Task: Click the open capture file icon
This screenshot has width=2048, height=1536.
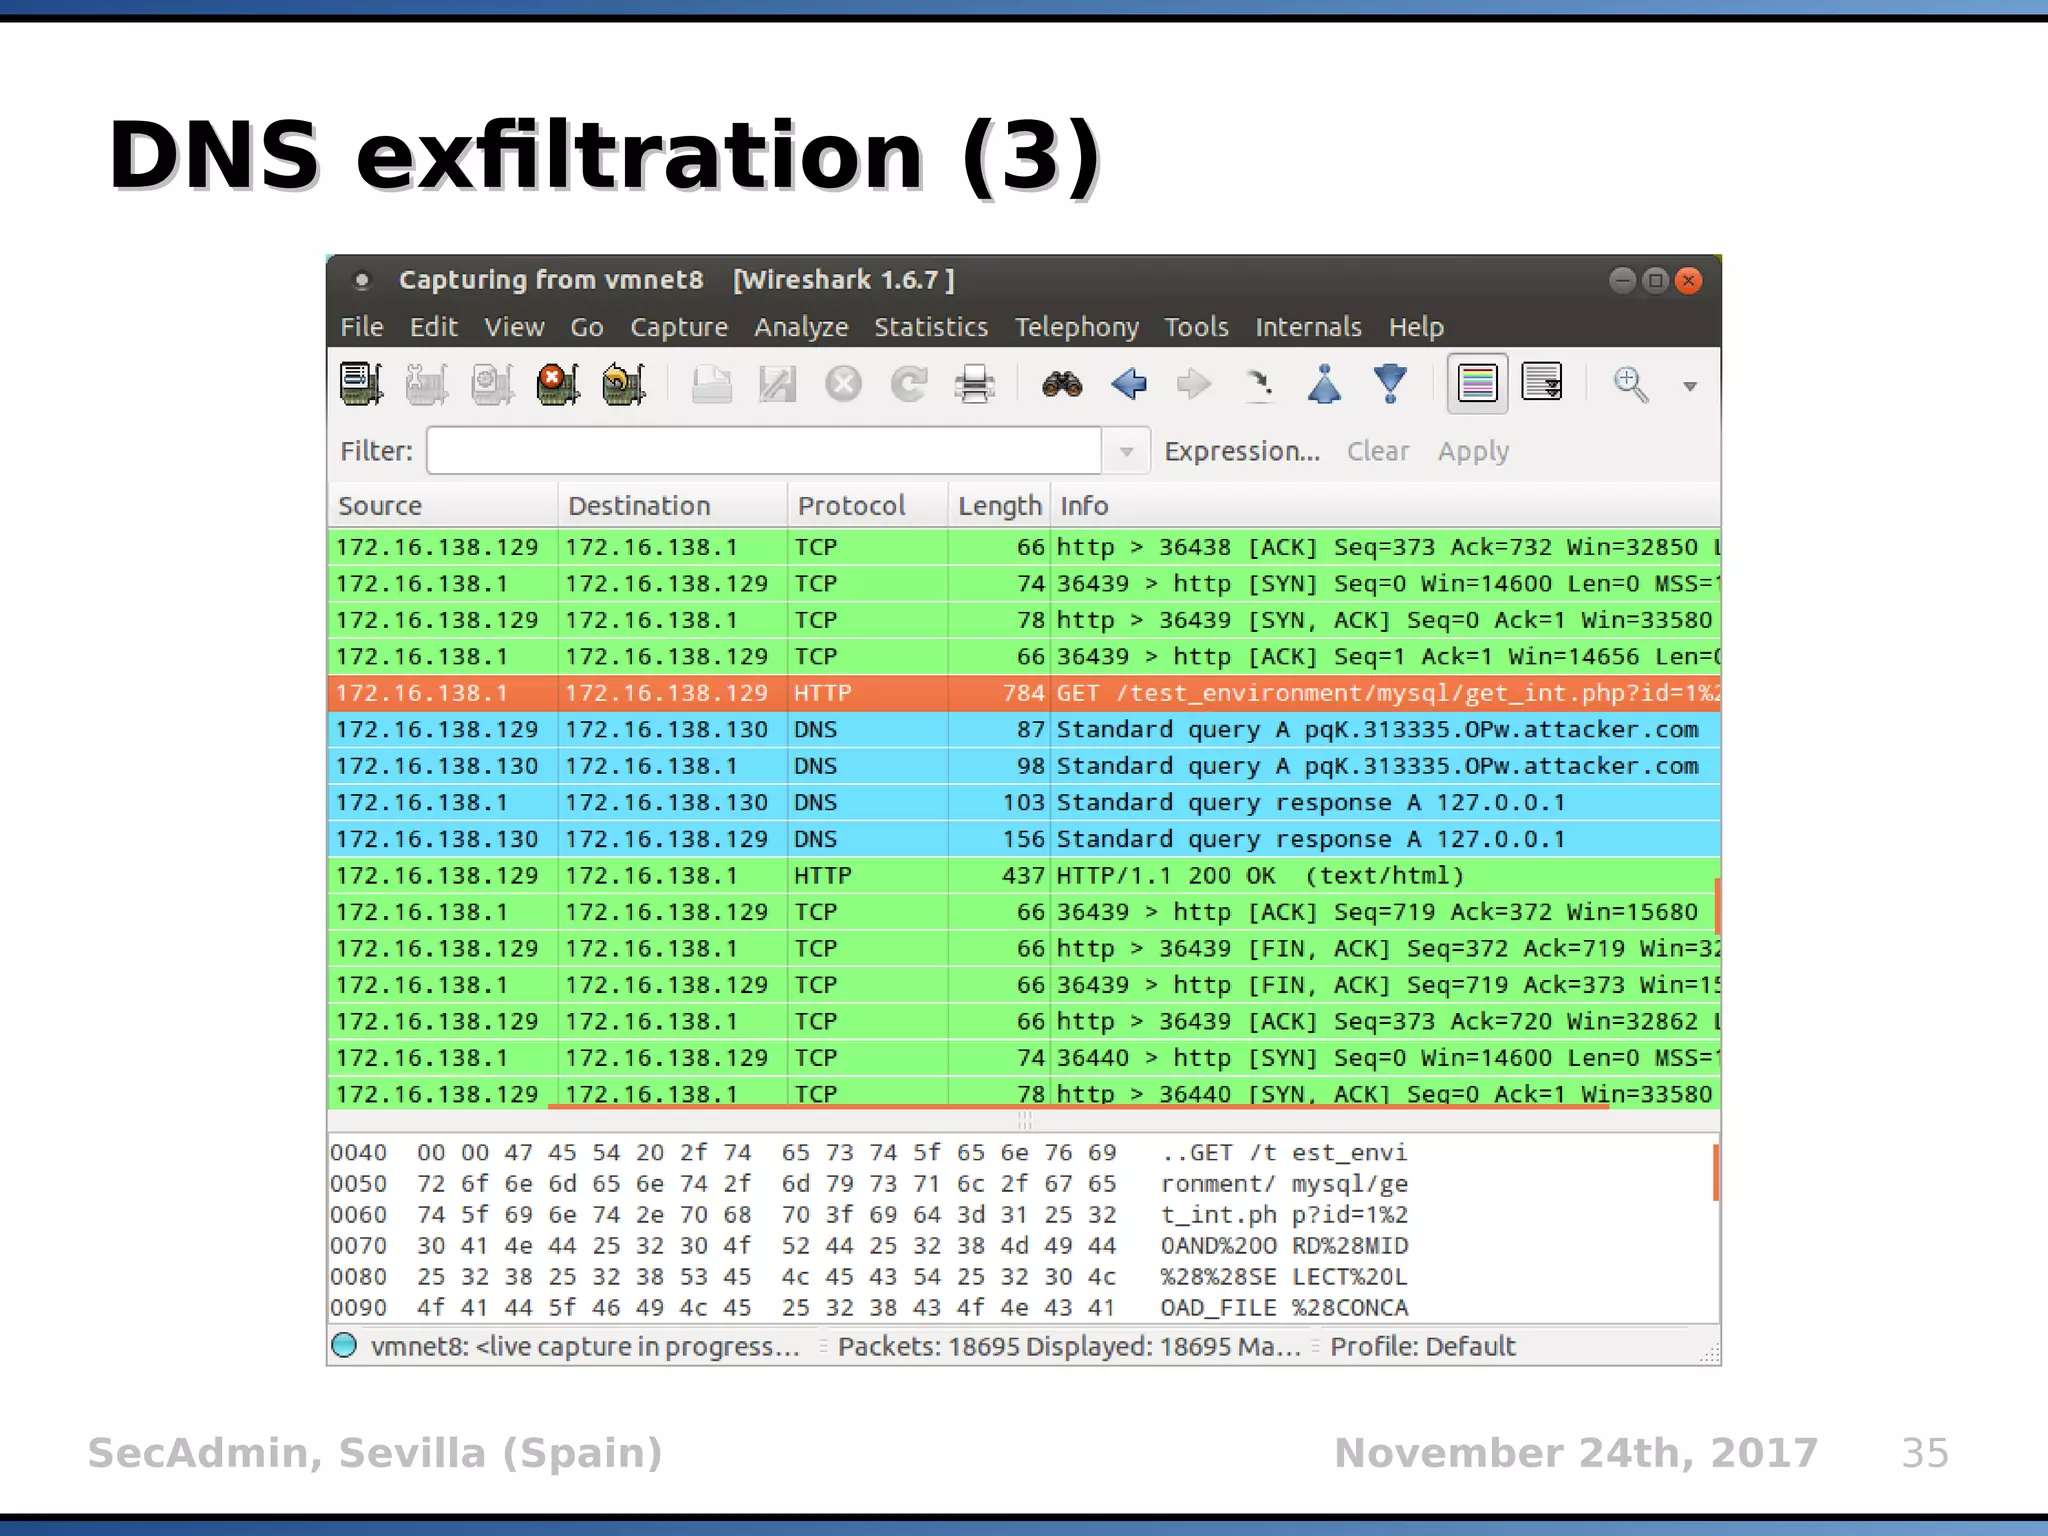Action: click(712, 383)
